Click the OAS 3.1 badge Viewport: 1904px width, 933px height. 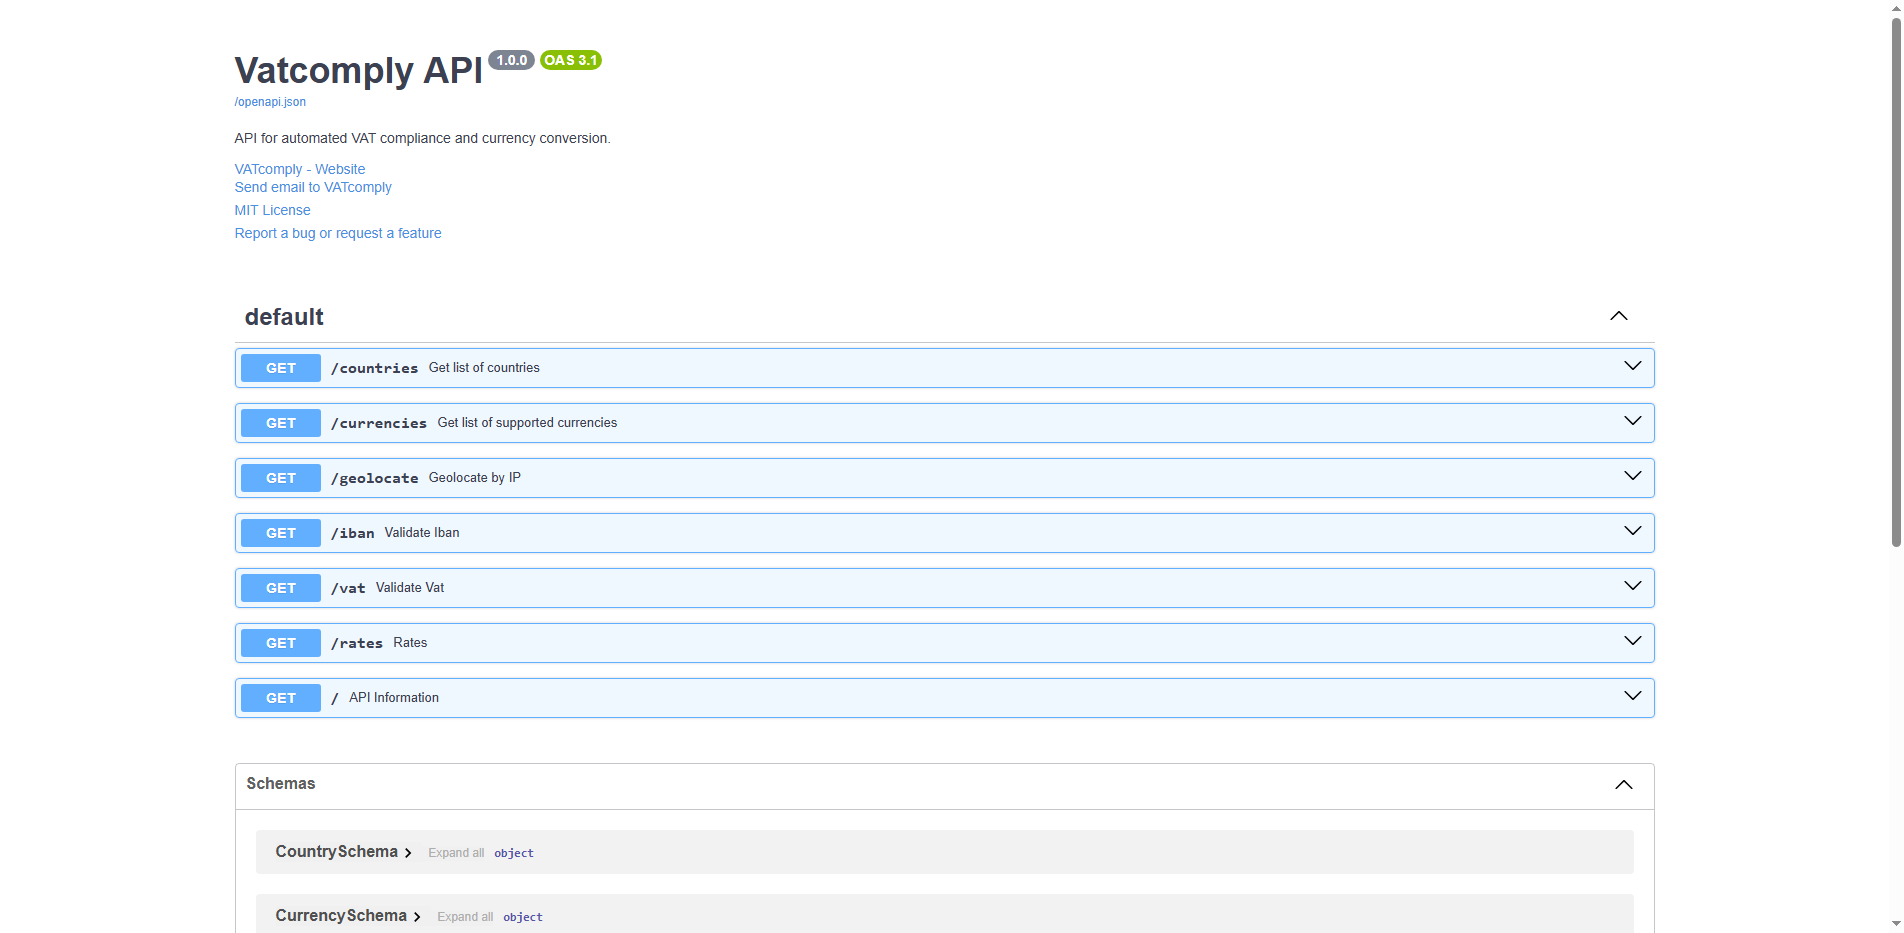pos(570,60)
